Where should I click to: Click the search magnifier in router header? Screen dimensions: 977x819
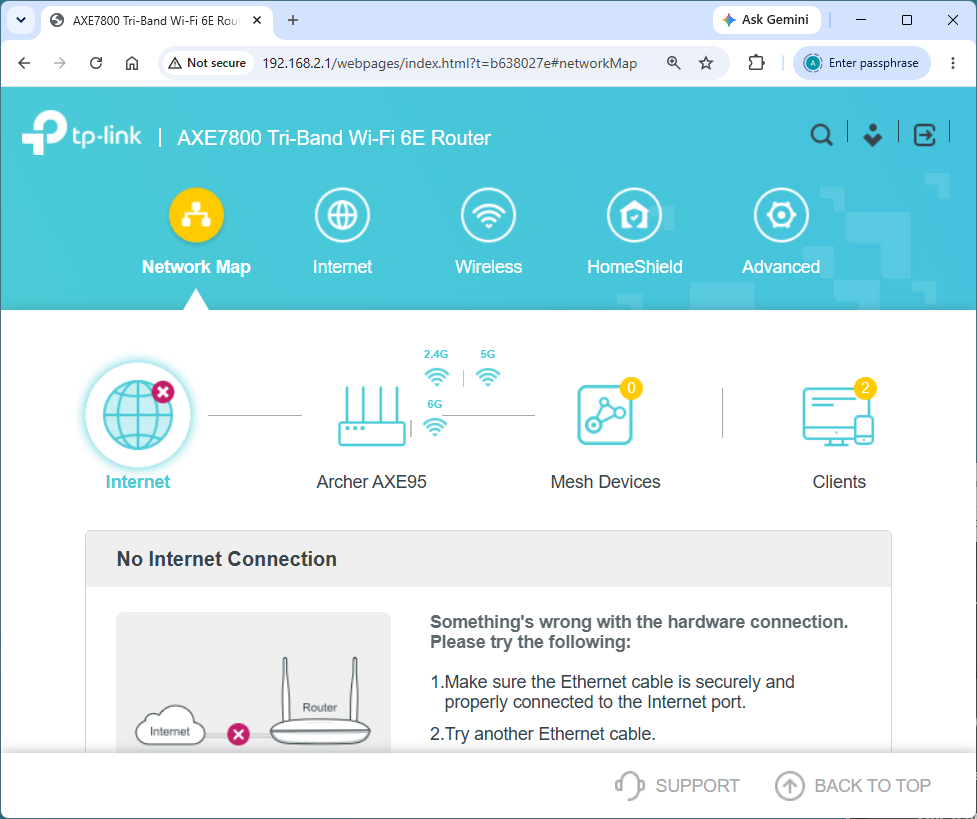821,135
